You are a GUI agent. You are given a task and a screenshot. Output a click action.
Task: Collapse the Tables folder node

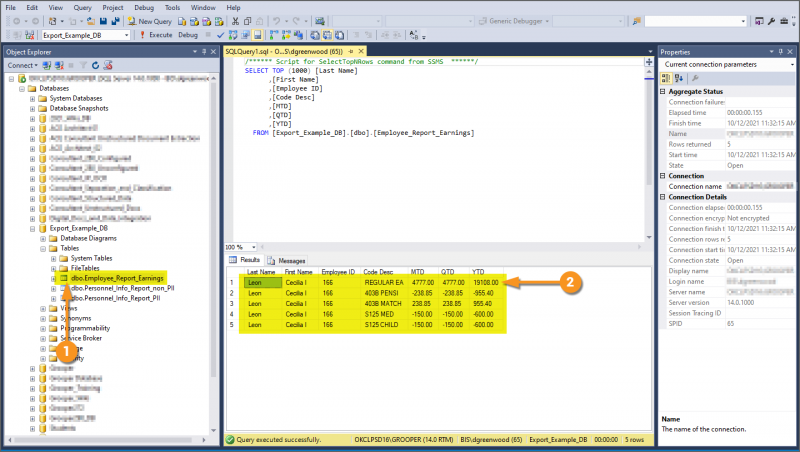click(42, 247)
